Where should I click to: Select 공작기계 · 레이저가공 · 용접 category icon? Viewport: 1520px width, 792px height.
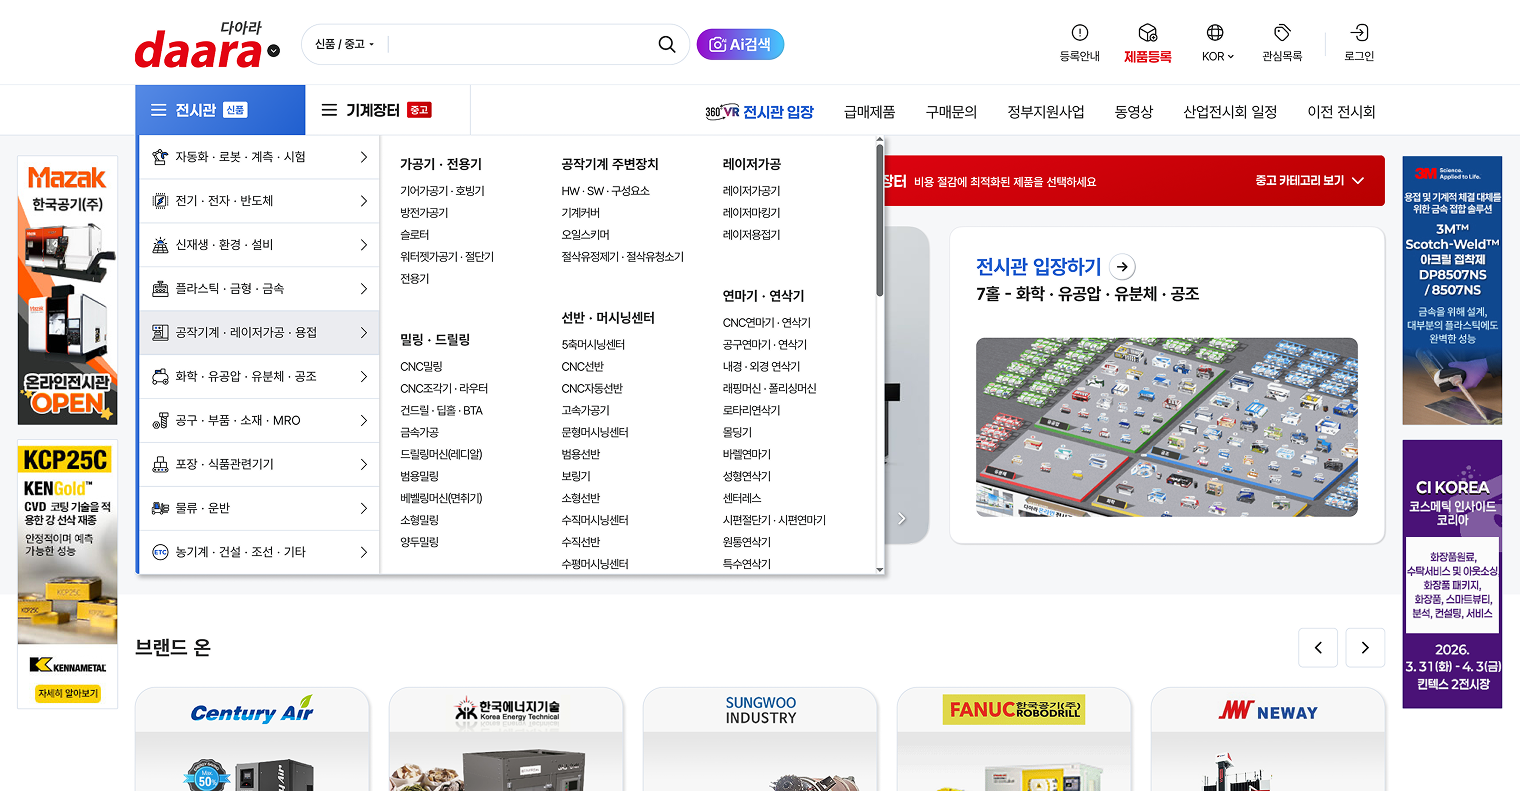pyautogui.click(x=160, y=333)
